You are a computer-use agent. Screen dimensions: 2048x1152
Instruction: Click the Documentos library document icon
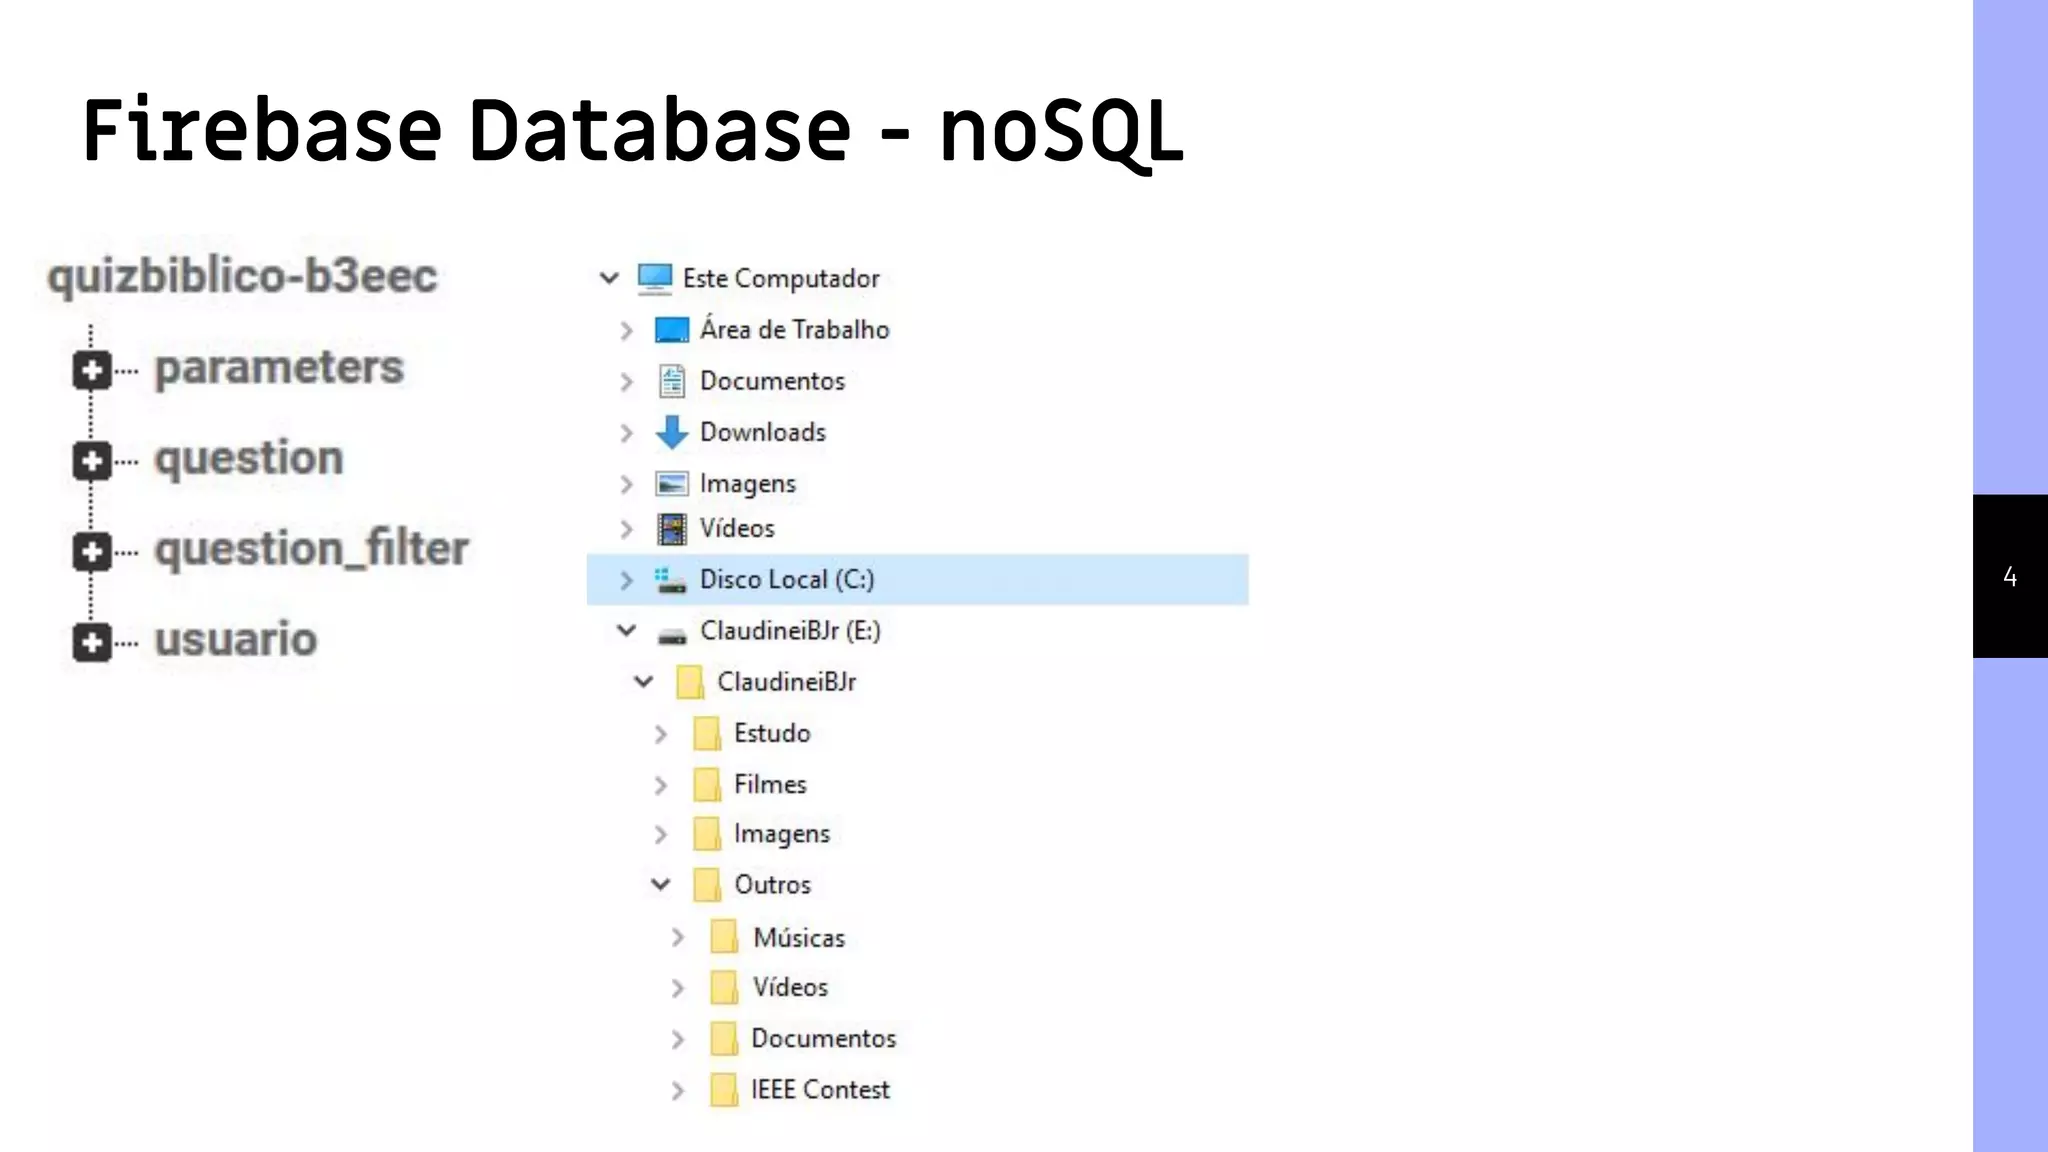(x=672, y=381)
